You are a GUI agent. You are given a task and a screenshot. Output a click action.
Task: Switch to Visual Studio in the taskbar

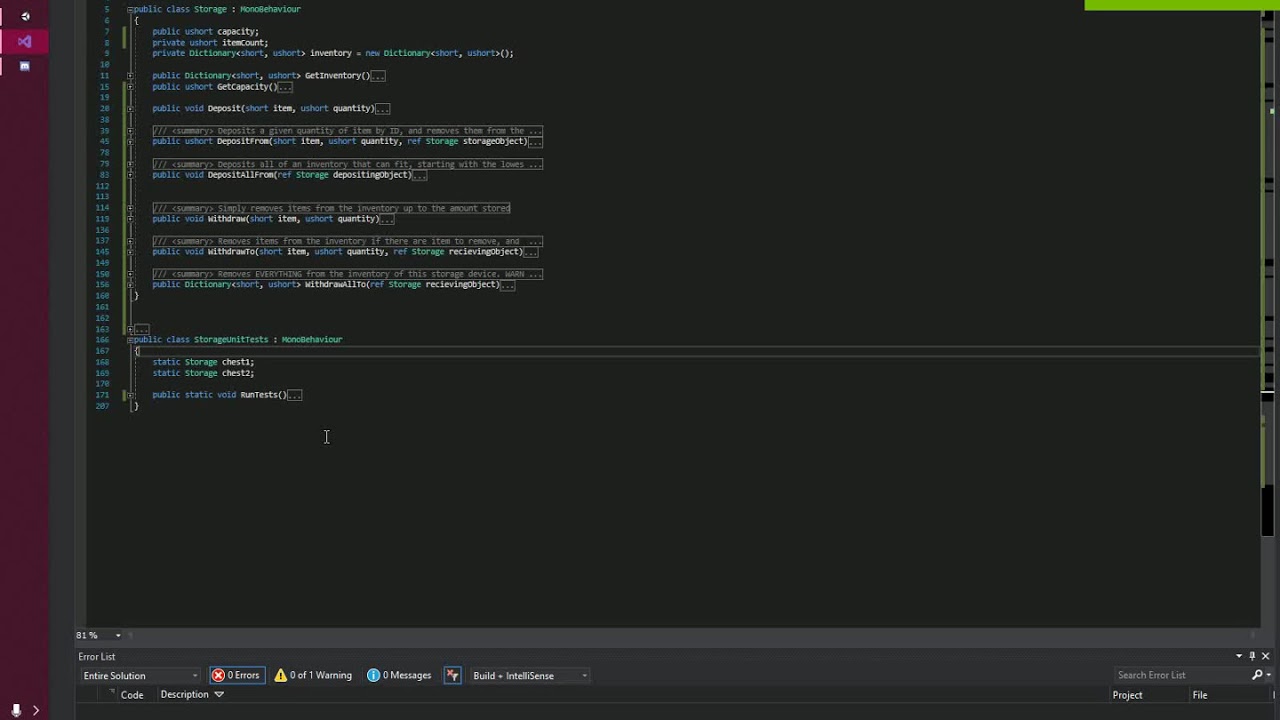point(25,41)
